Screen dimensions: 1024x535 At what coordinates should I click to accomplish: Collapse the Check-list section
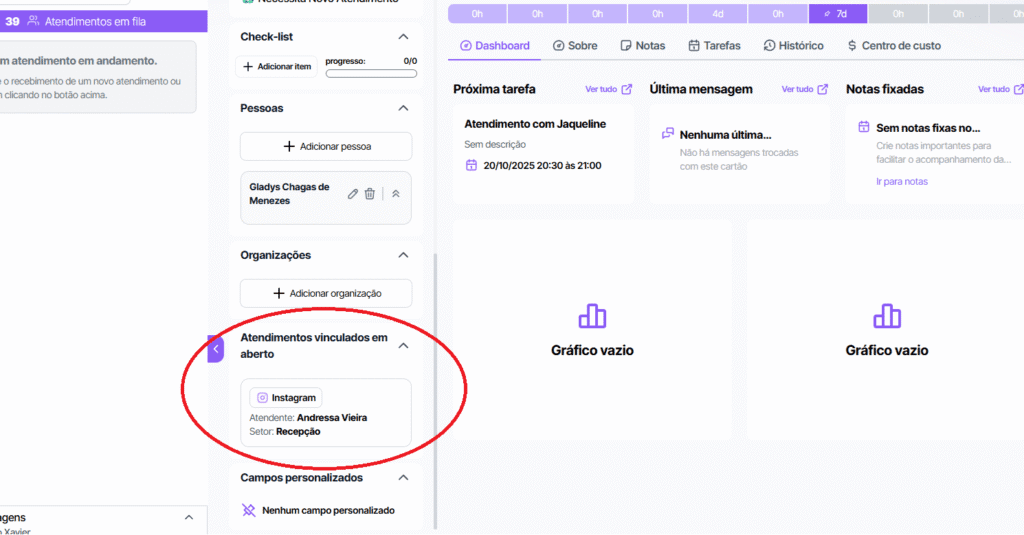[x=403, y=37]
